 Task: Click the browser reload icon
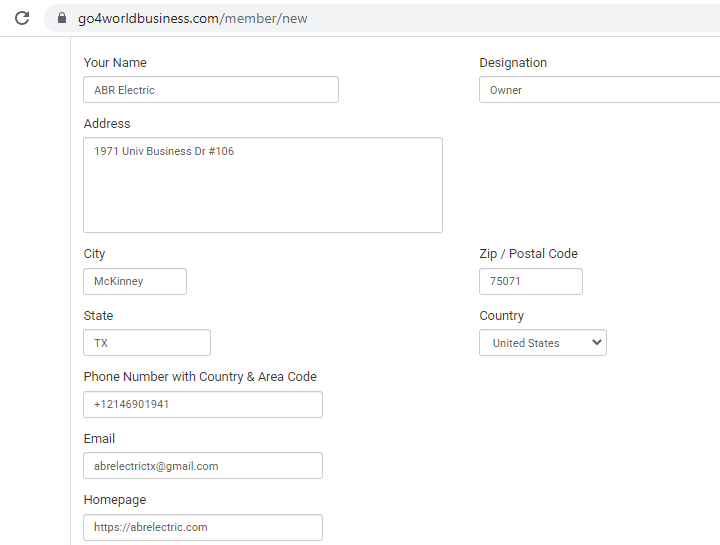click(x=22, y=18)
